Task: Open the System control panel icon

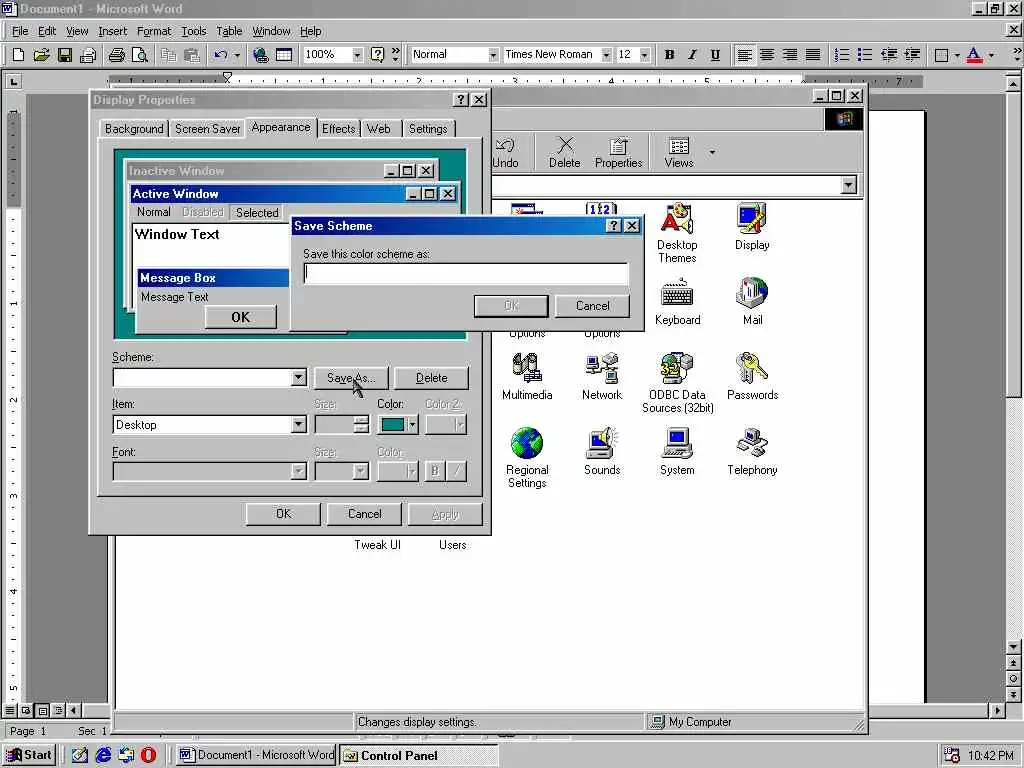Action: click(677, 452)
